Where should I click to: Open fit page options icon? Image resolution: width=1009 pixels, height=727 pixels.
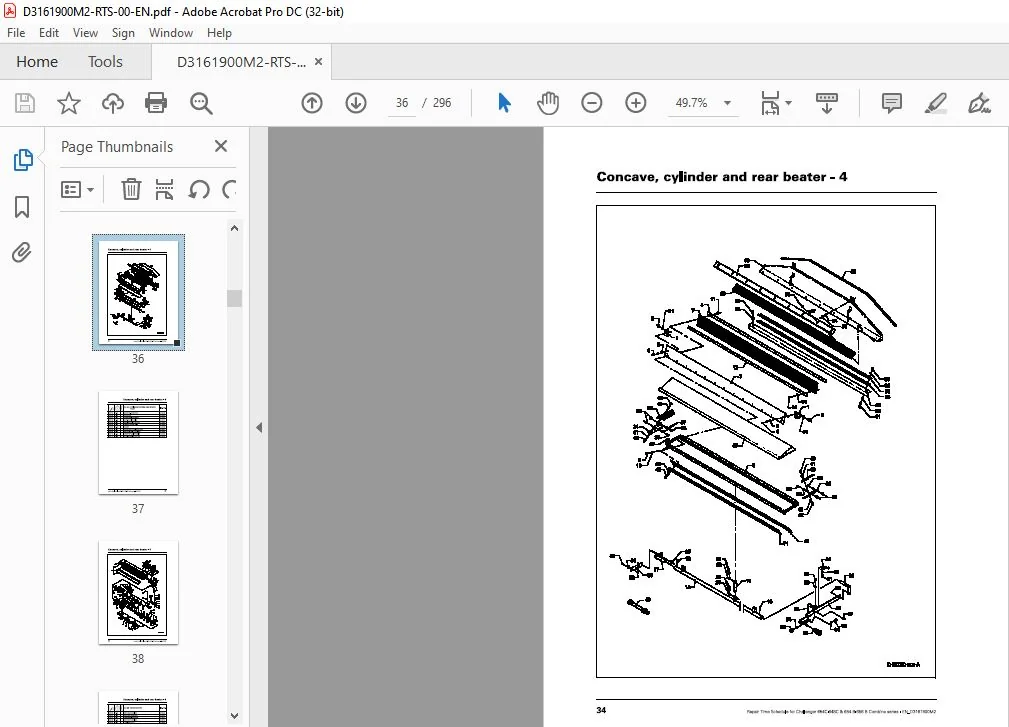click(770, 103)
